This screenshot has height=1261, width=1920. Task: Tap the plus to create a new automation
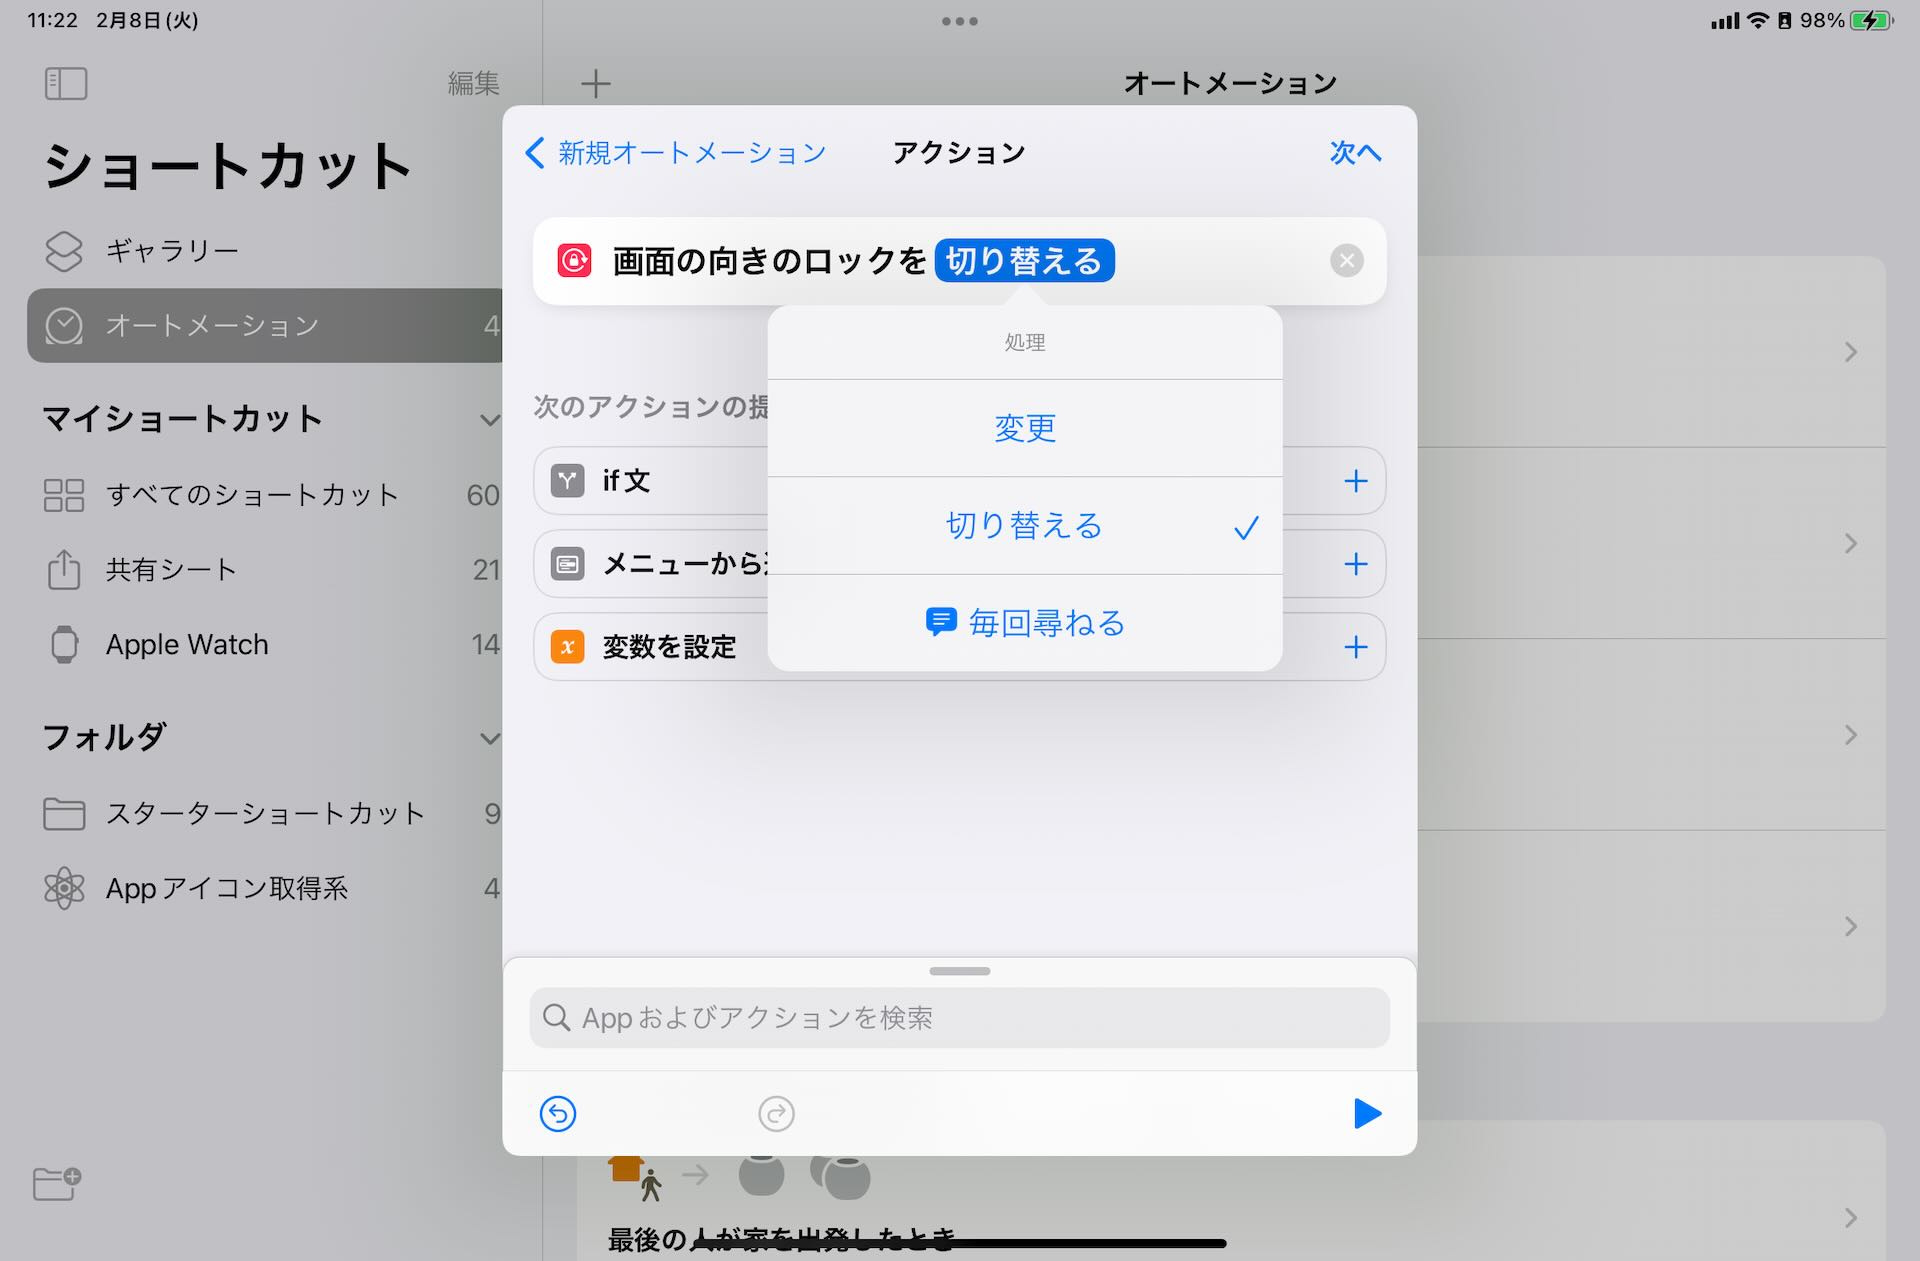(x=595, y=83)
